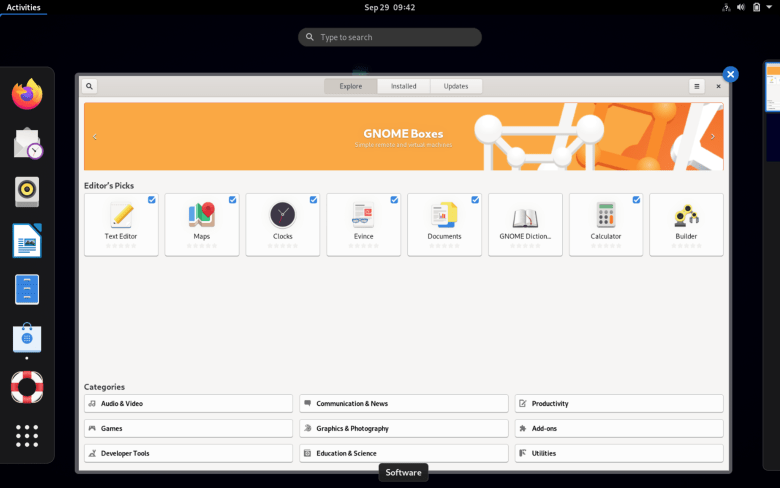
Task: Open Utilities category
Action: coord(619,453)
